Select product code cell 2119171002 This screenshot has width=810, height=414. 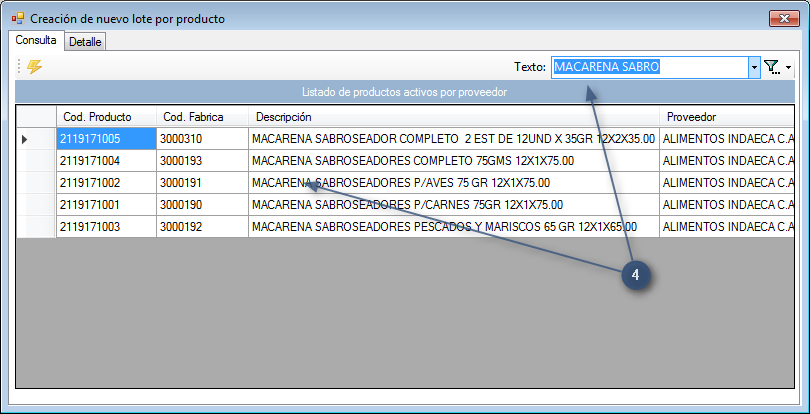click(106, 182)
